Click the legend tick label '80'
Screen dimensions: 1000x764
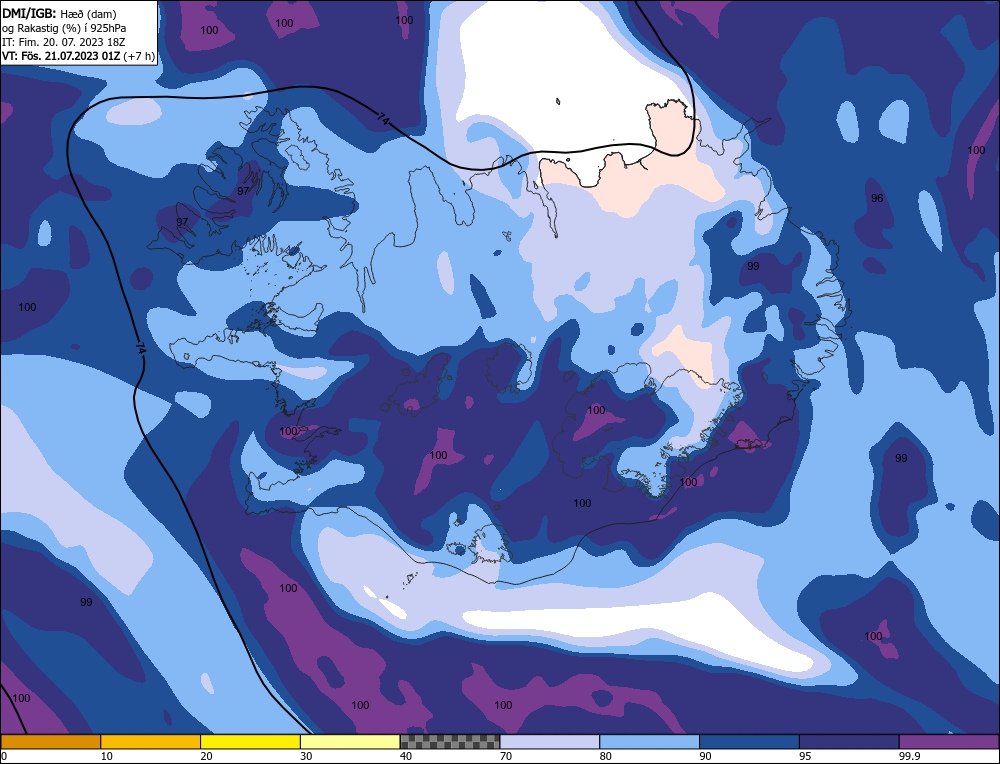[x=606, y=756]
